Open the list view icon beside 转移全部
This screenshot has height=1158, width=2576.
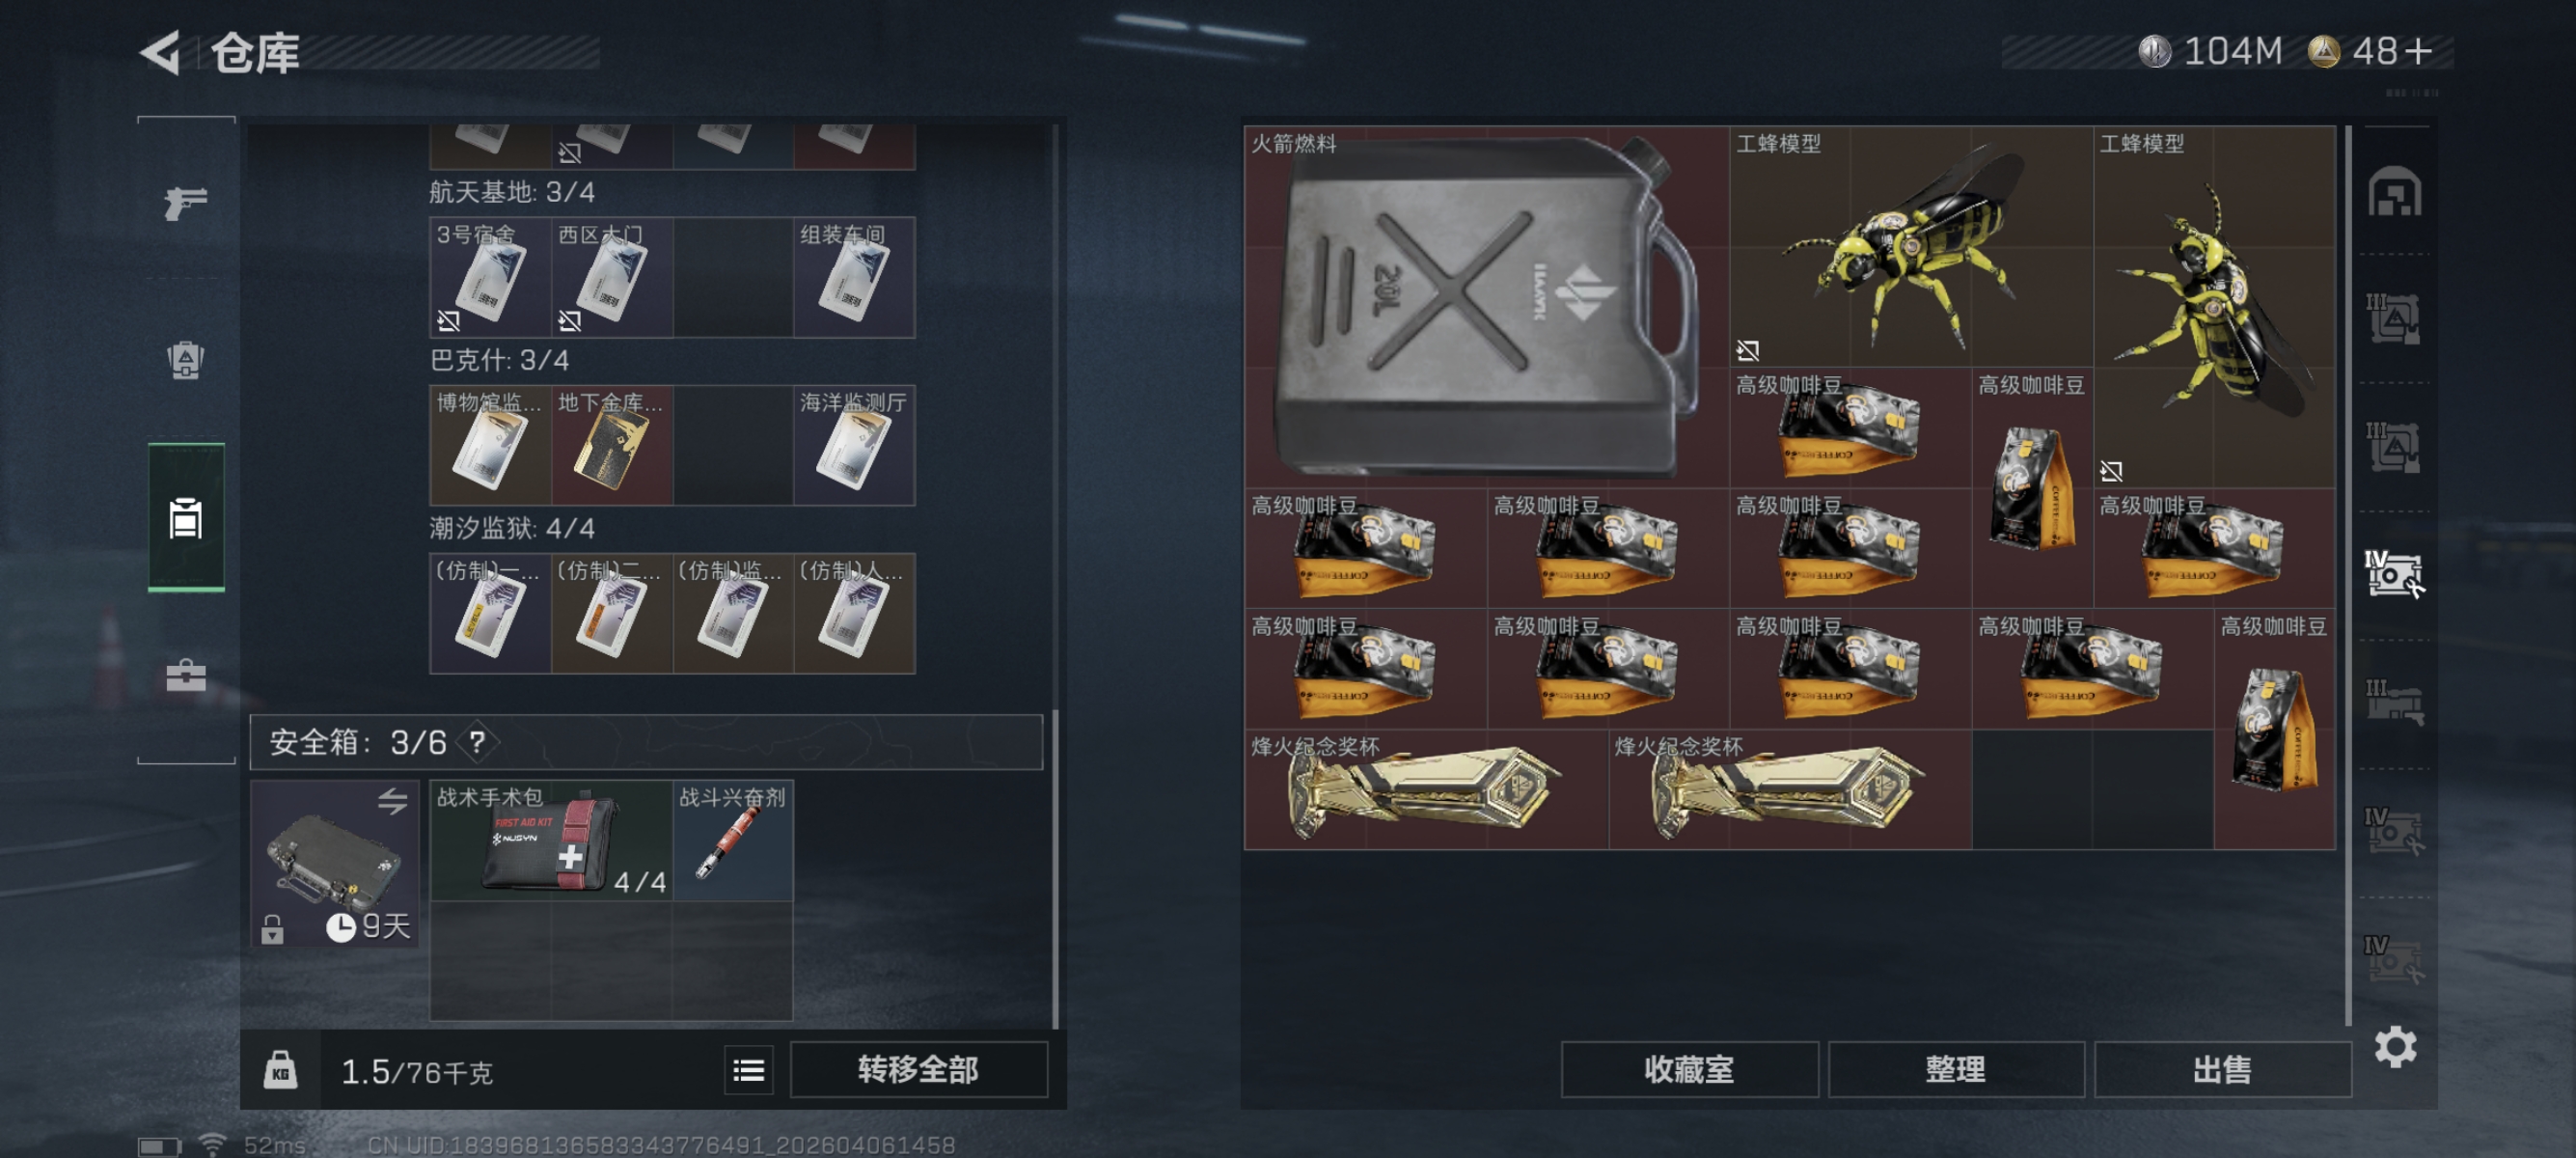[x=749, y=1070]
